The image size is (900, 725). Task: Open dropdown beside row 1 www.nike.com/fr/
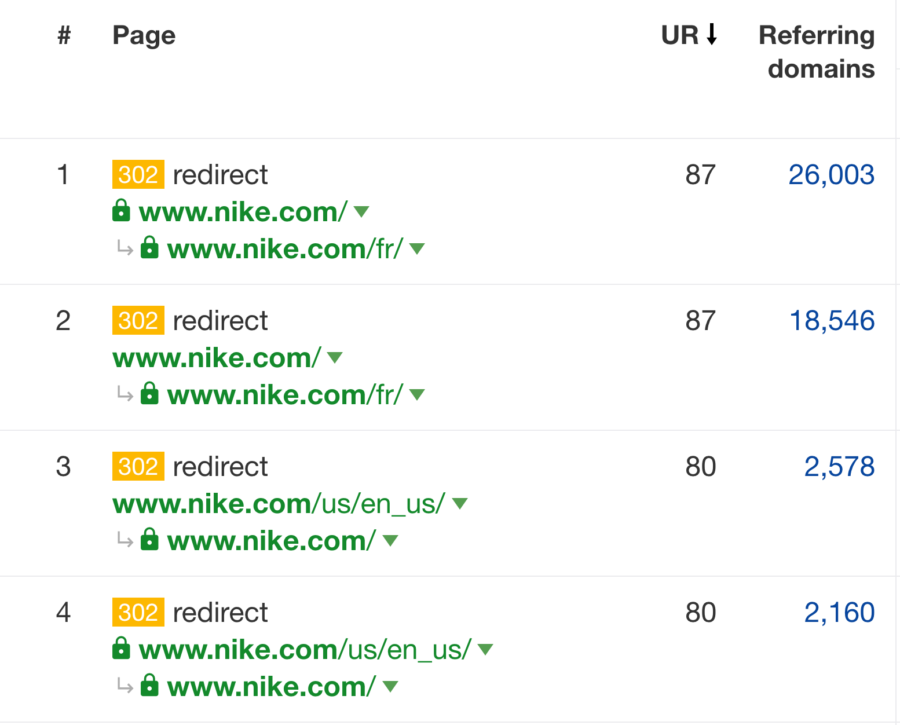pyautogui.click(x=417, y=249)
